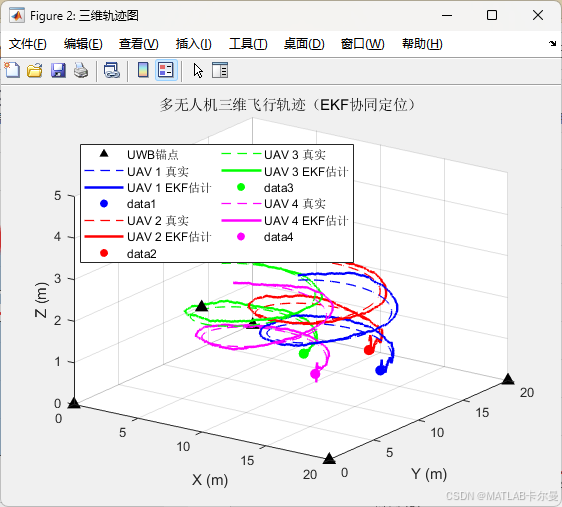The height and width of the screenshot is (507, 562).
Task: Click legend entry UAV 4 真实
Action: (x=295, y=204)
